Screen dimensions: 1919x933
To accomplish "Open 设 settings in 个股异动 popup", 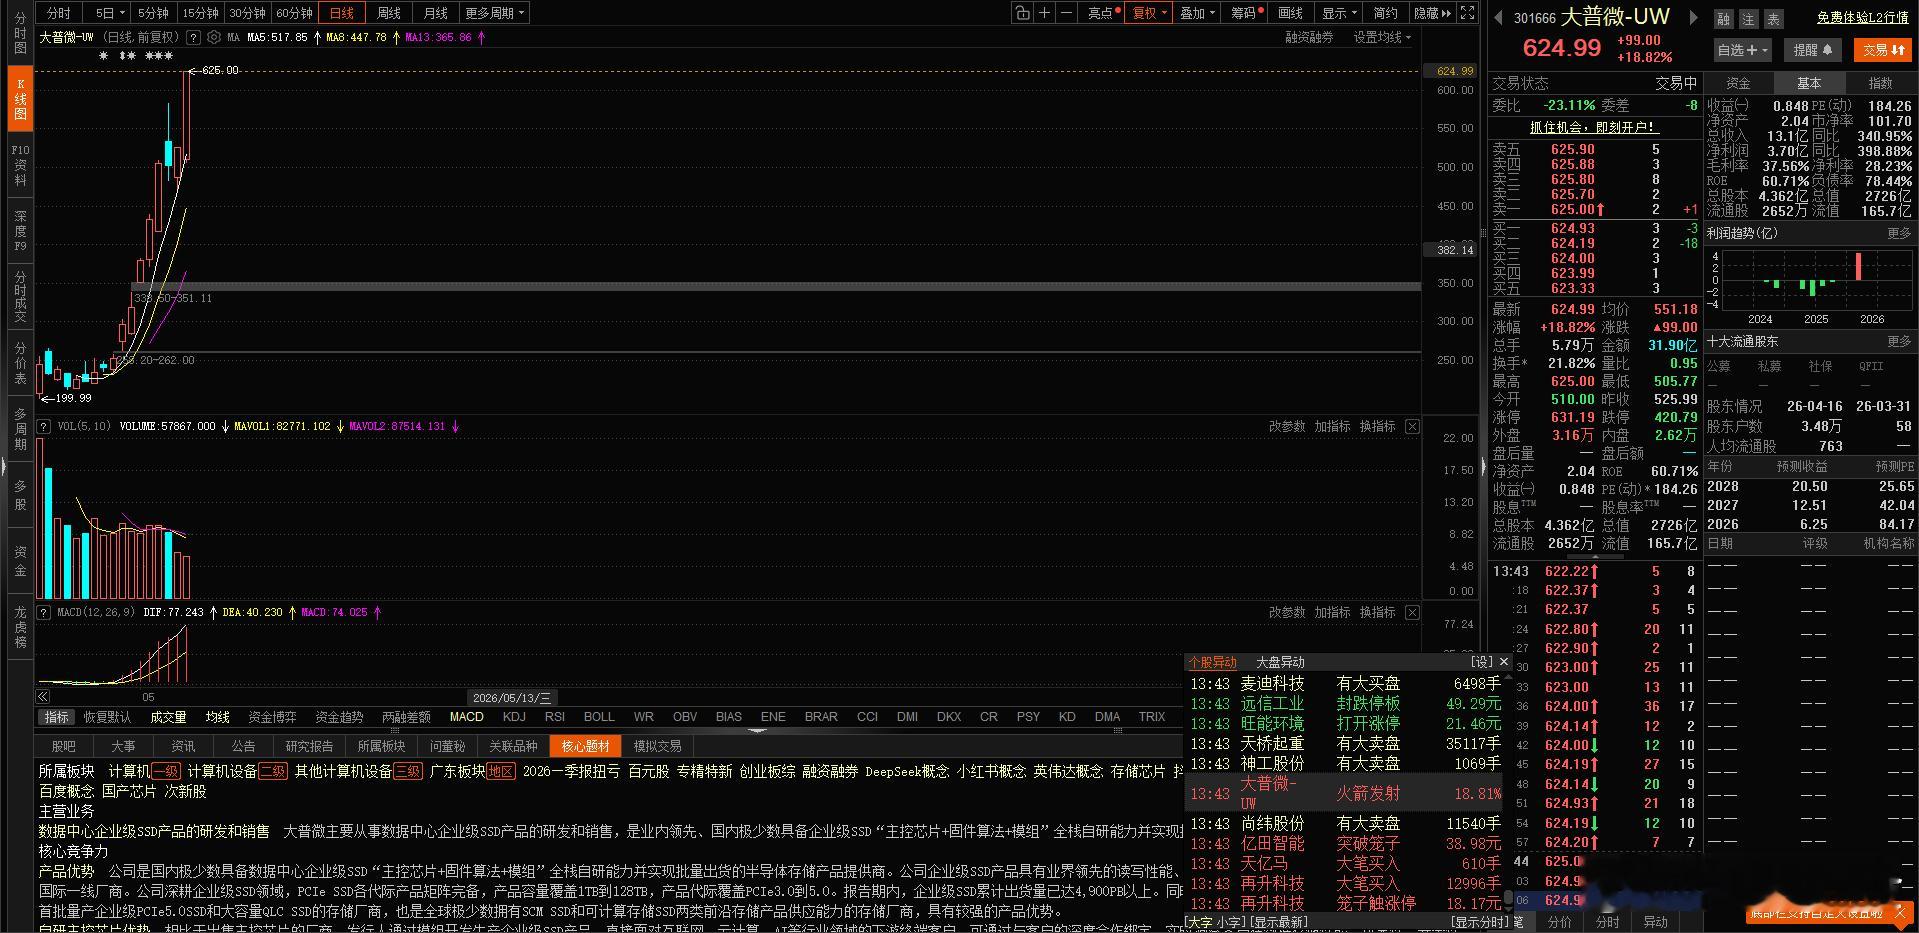I will [x=1481, y=662].
